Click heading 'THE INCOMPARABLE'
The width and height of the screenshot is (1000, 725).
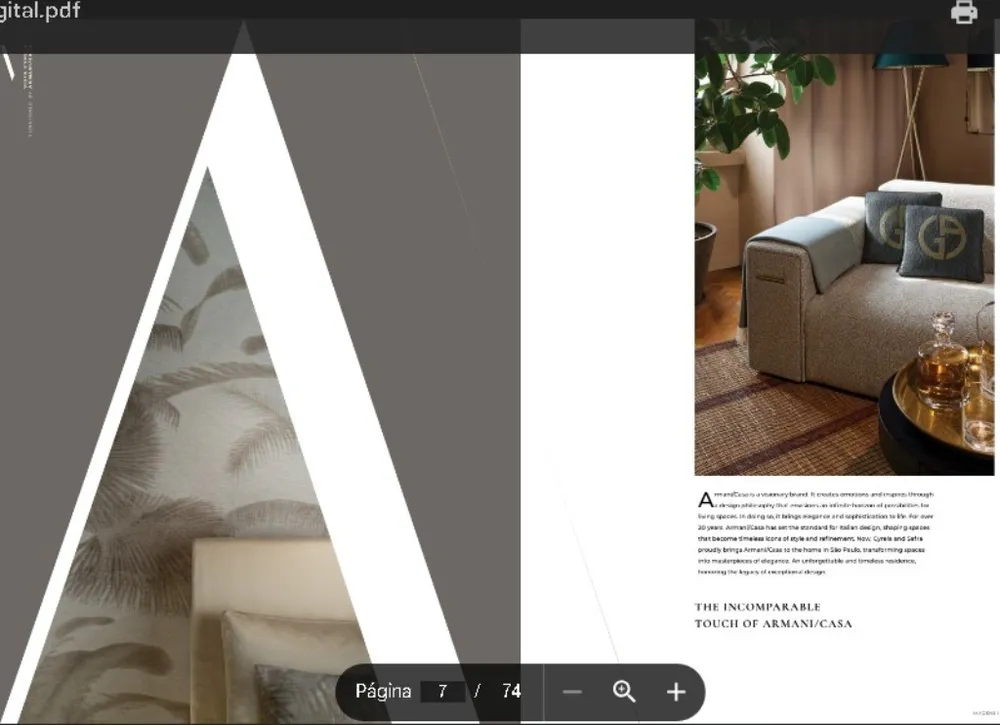click(x=758, y=607)
